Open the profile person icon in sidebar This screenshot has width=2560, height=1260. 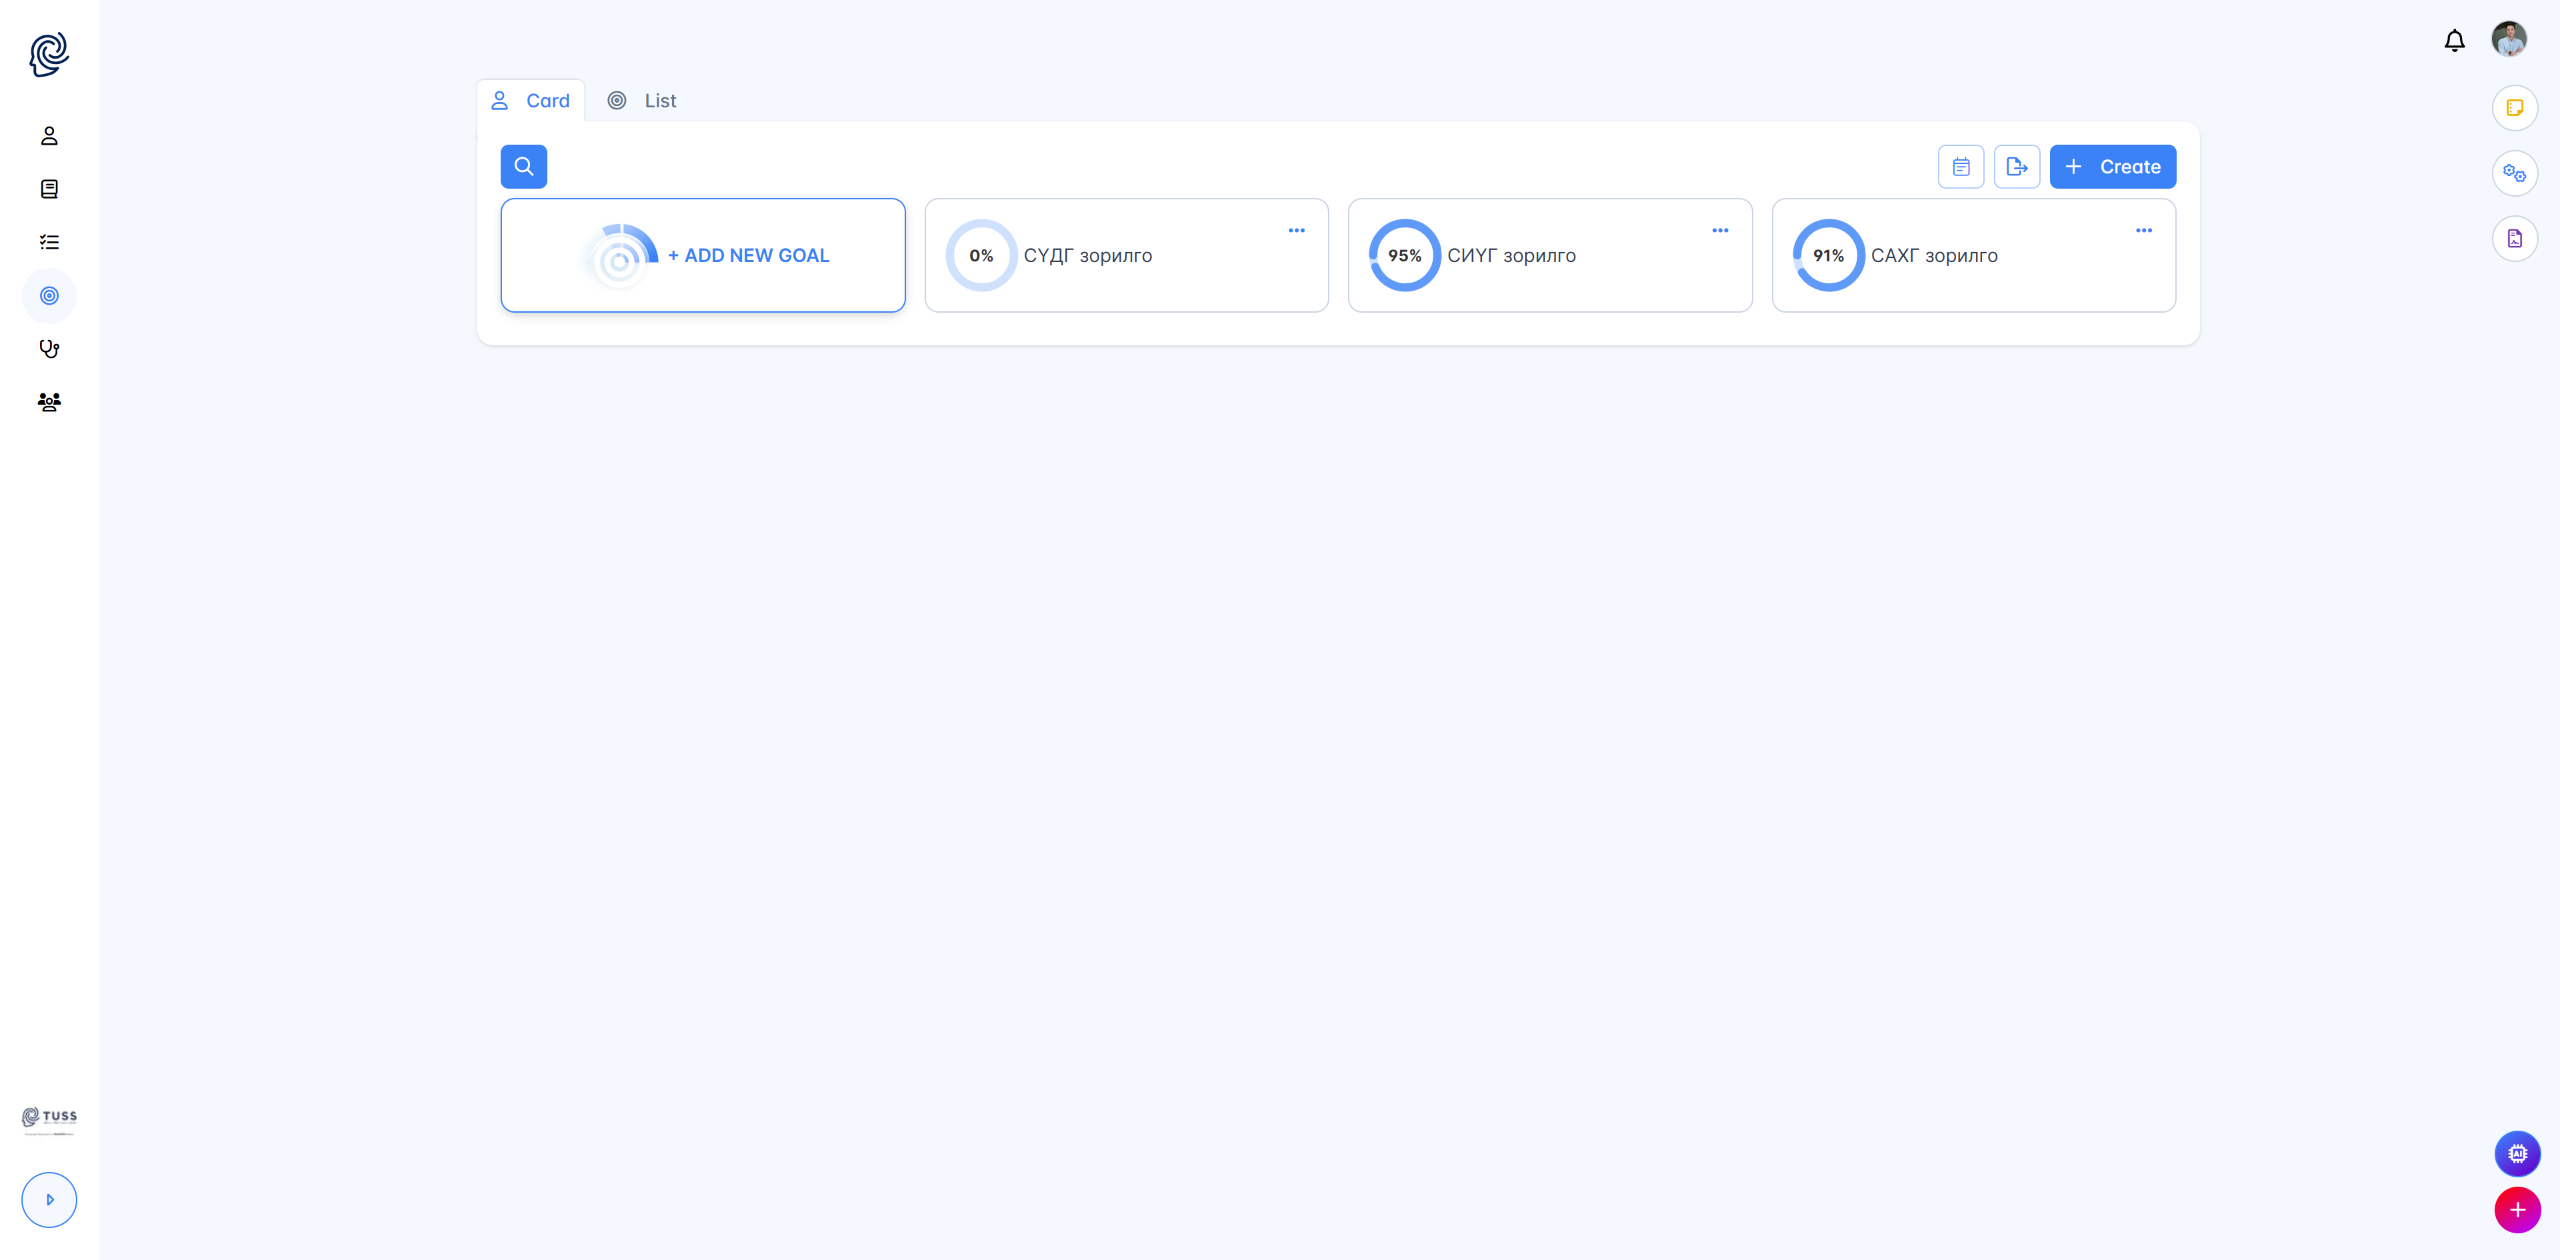pyautogui.click(x=49, y=136)
